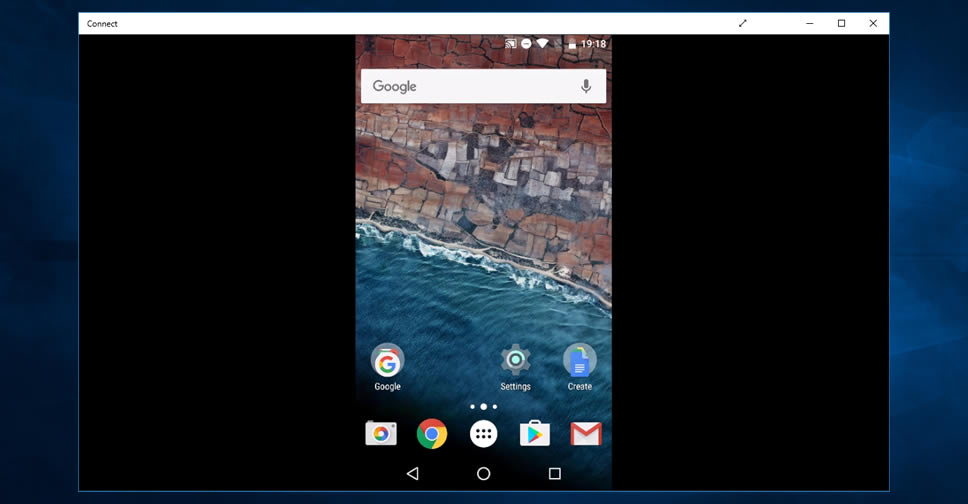Viewport: 968px width, 504px height.
Task: Open the app drawer button
Action: (x=483, y=434)
